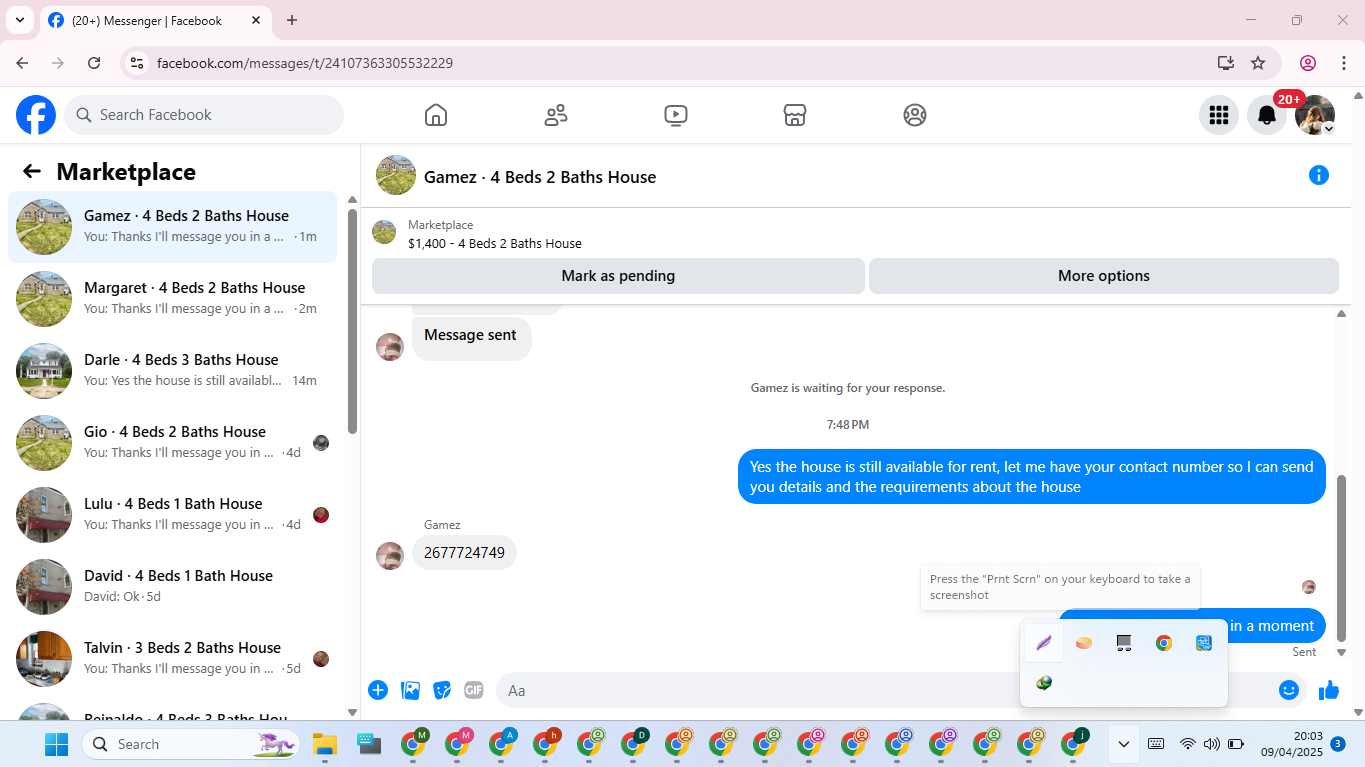Screen dimensions: 1365x767
Task: Send a thumbs-up like
Action: (x=1329, y=690)
